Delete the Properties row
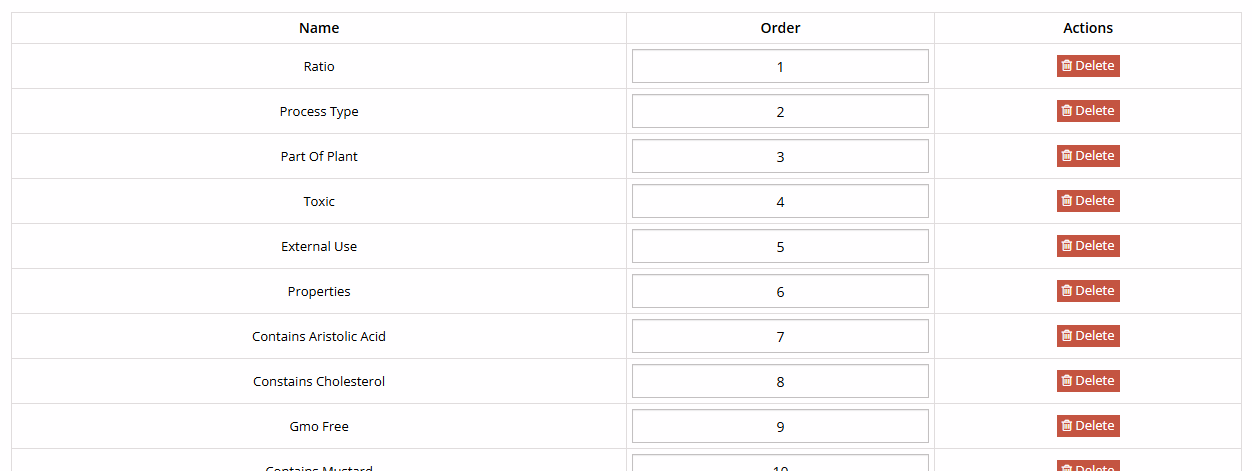The image size is (1252, 471). point(1088,291)
